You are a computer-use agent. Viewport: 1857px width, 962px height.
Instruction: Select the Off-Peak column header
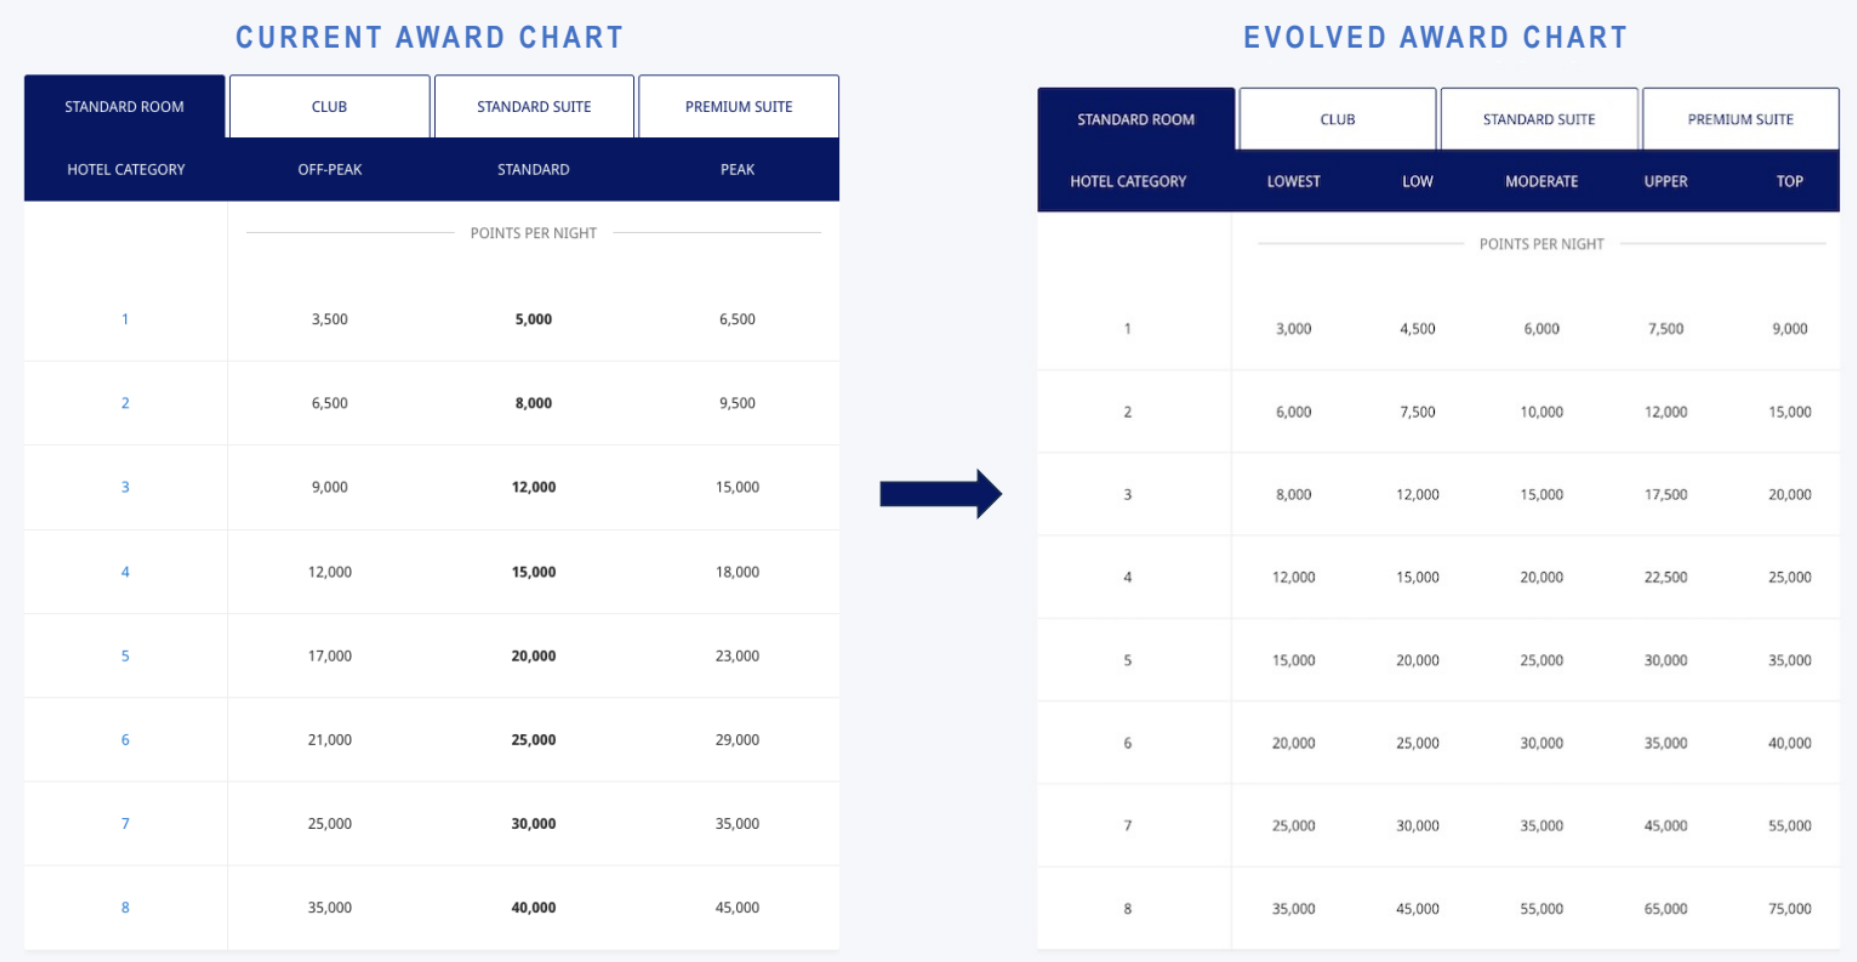[329, 169]
